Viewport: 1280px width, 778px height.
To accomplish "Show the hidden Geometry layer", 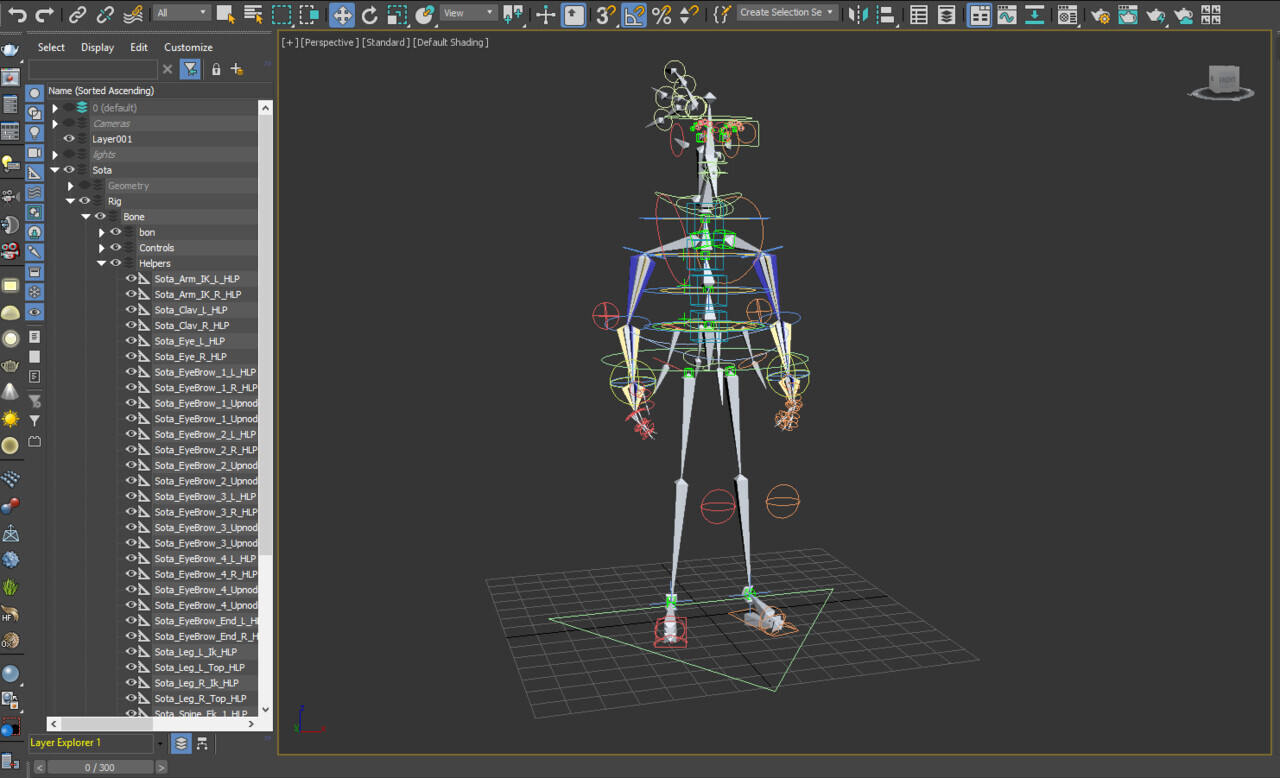I will coord(85,186).
